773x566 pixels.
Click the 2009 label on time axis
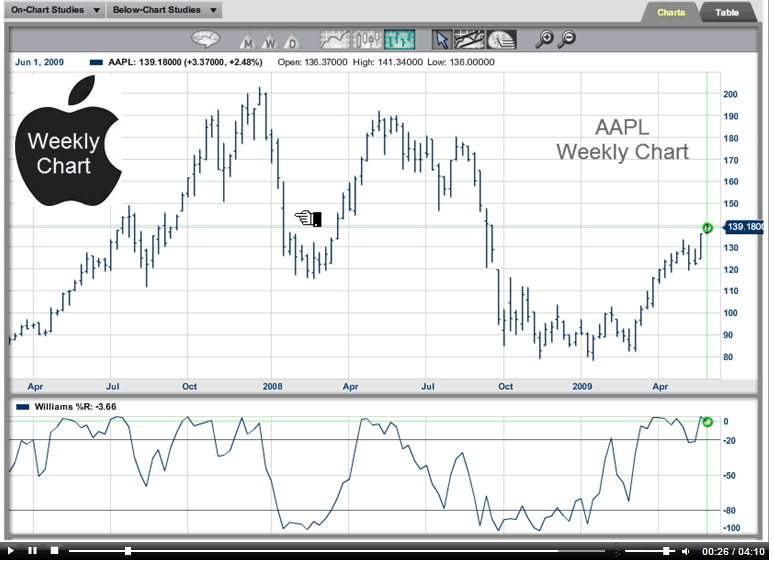coord(582,386)
